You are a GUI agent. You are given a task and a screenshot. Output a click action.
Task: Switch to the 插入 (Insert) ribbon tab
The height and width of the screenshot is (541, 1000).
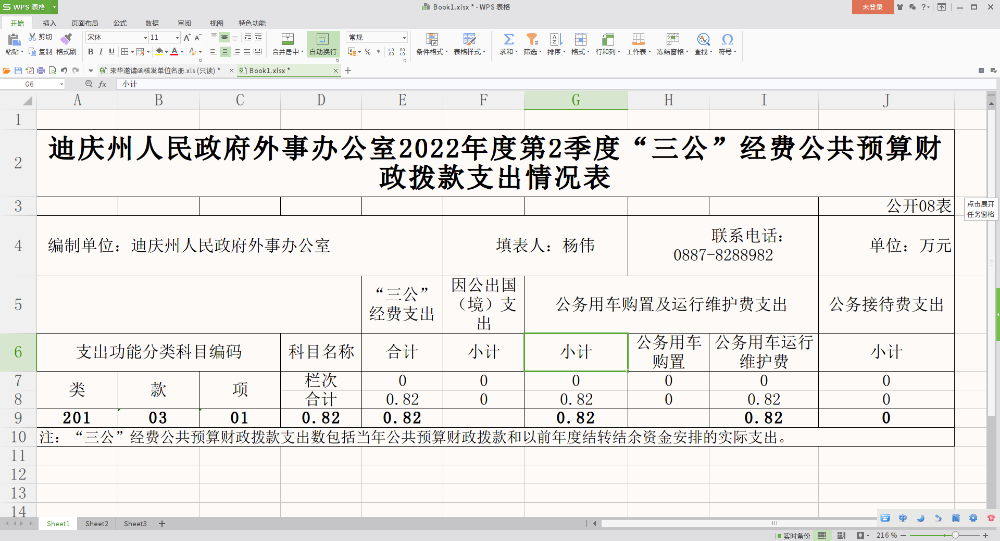[x=50, y=23]
